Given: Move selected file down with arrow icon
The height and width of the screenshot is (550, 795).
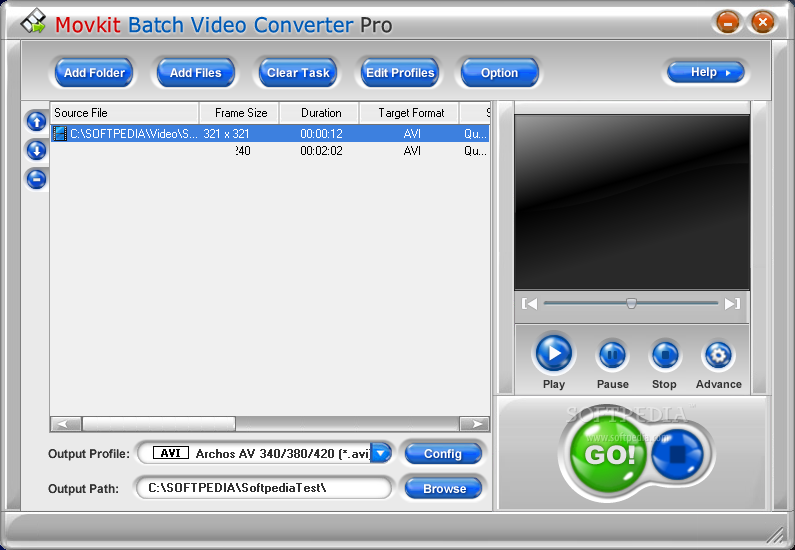Looking at the screenshot, I should 37,150.
